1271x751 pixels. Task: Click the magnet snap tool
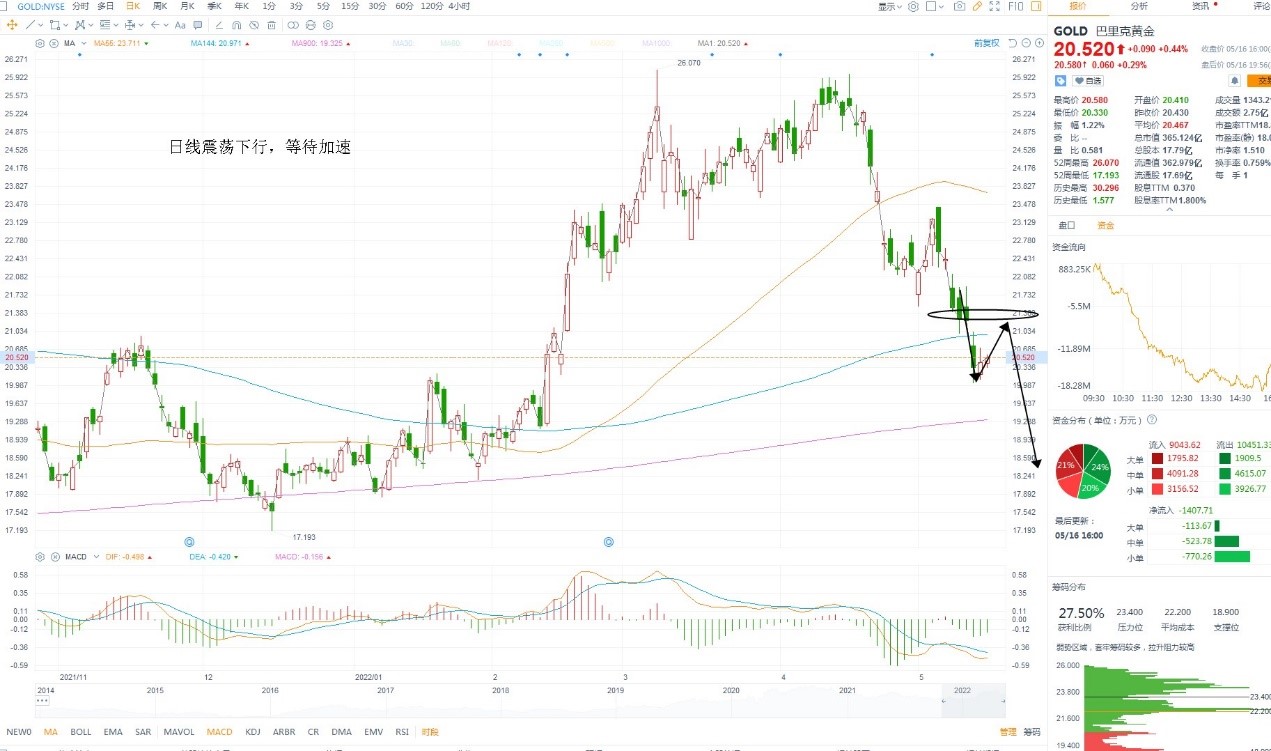pyautogui.click(x=236, y=25)
